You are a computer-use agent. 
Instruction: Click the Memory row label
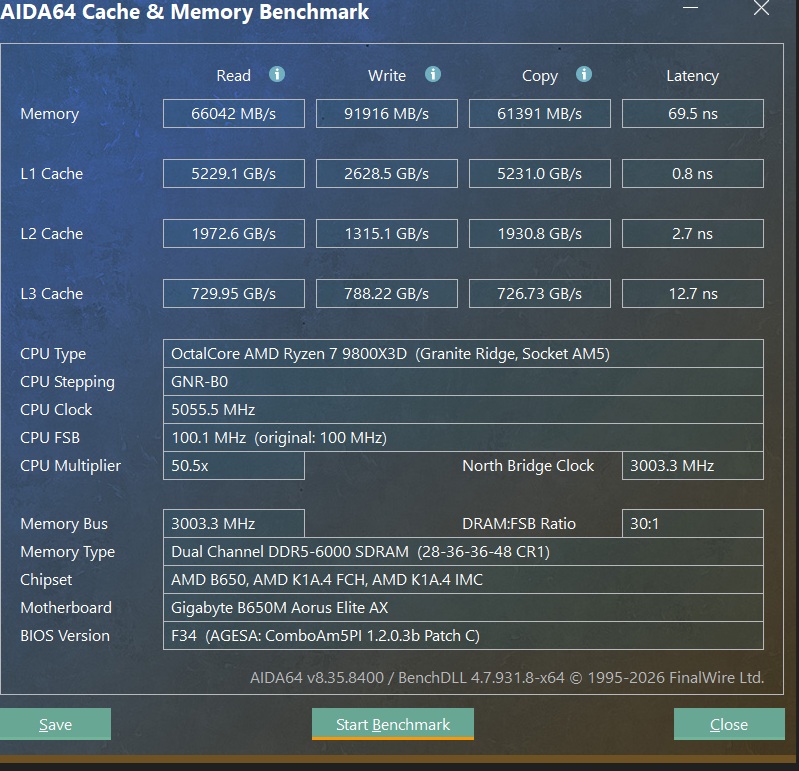click(x=49, y=114)
